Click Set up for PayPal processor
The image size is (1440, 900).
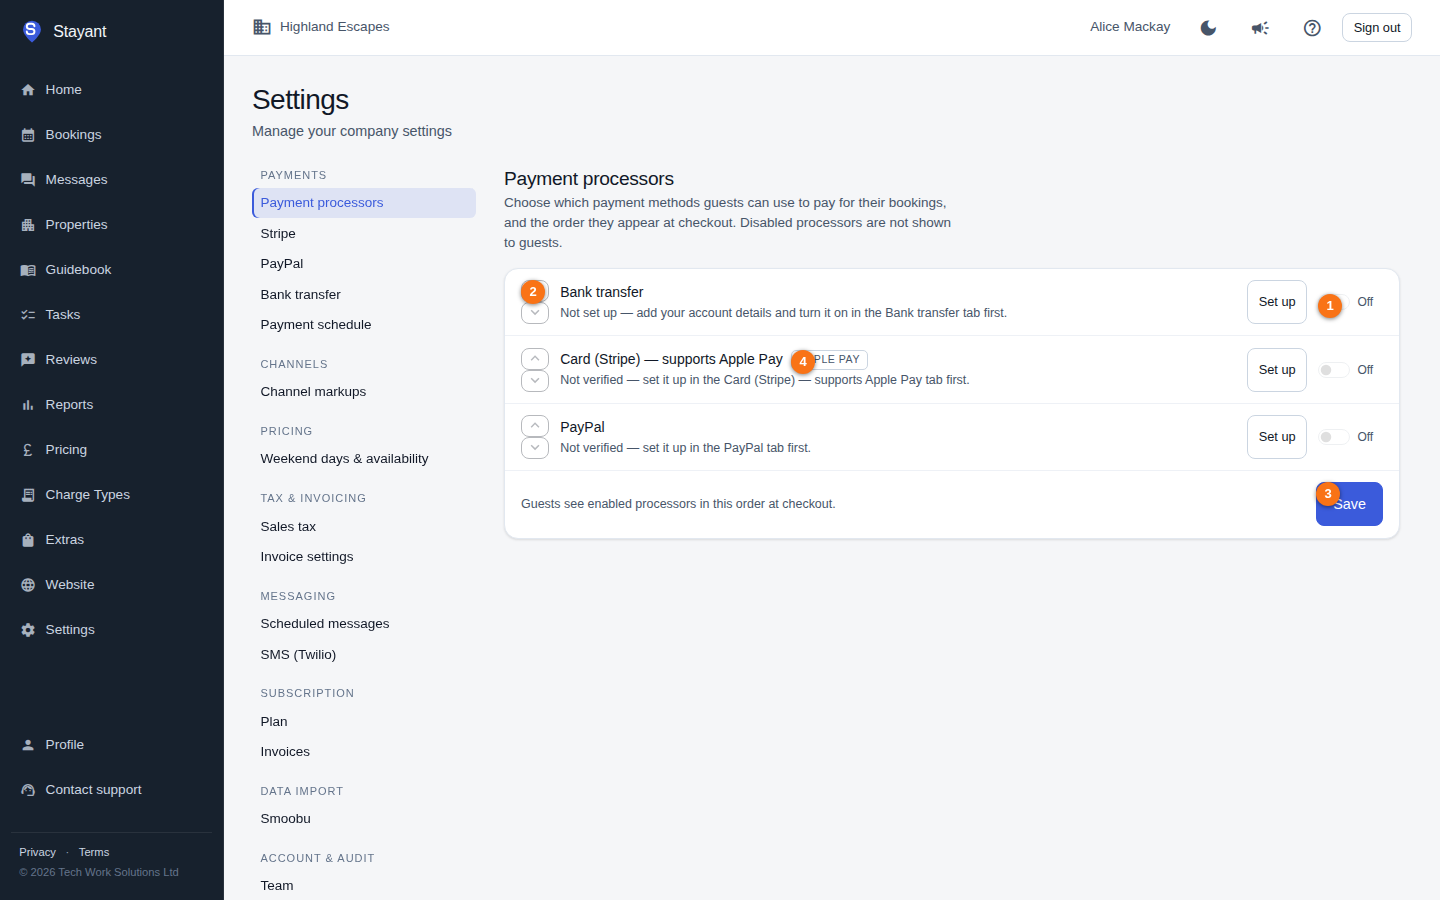click(x=1277, y=437)
